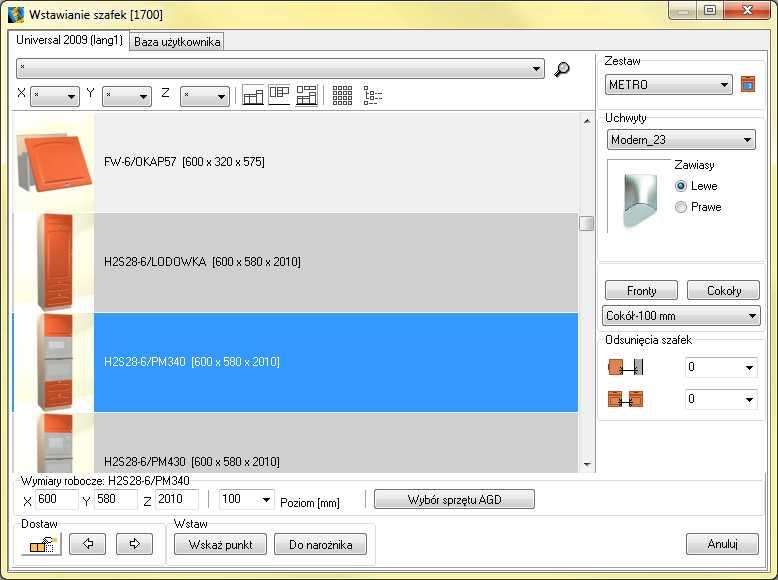Select Prawe hinge radio button
This screenshot has height=580, width=778.
[x=681, y=207]
